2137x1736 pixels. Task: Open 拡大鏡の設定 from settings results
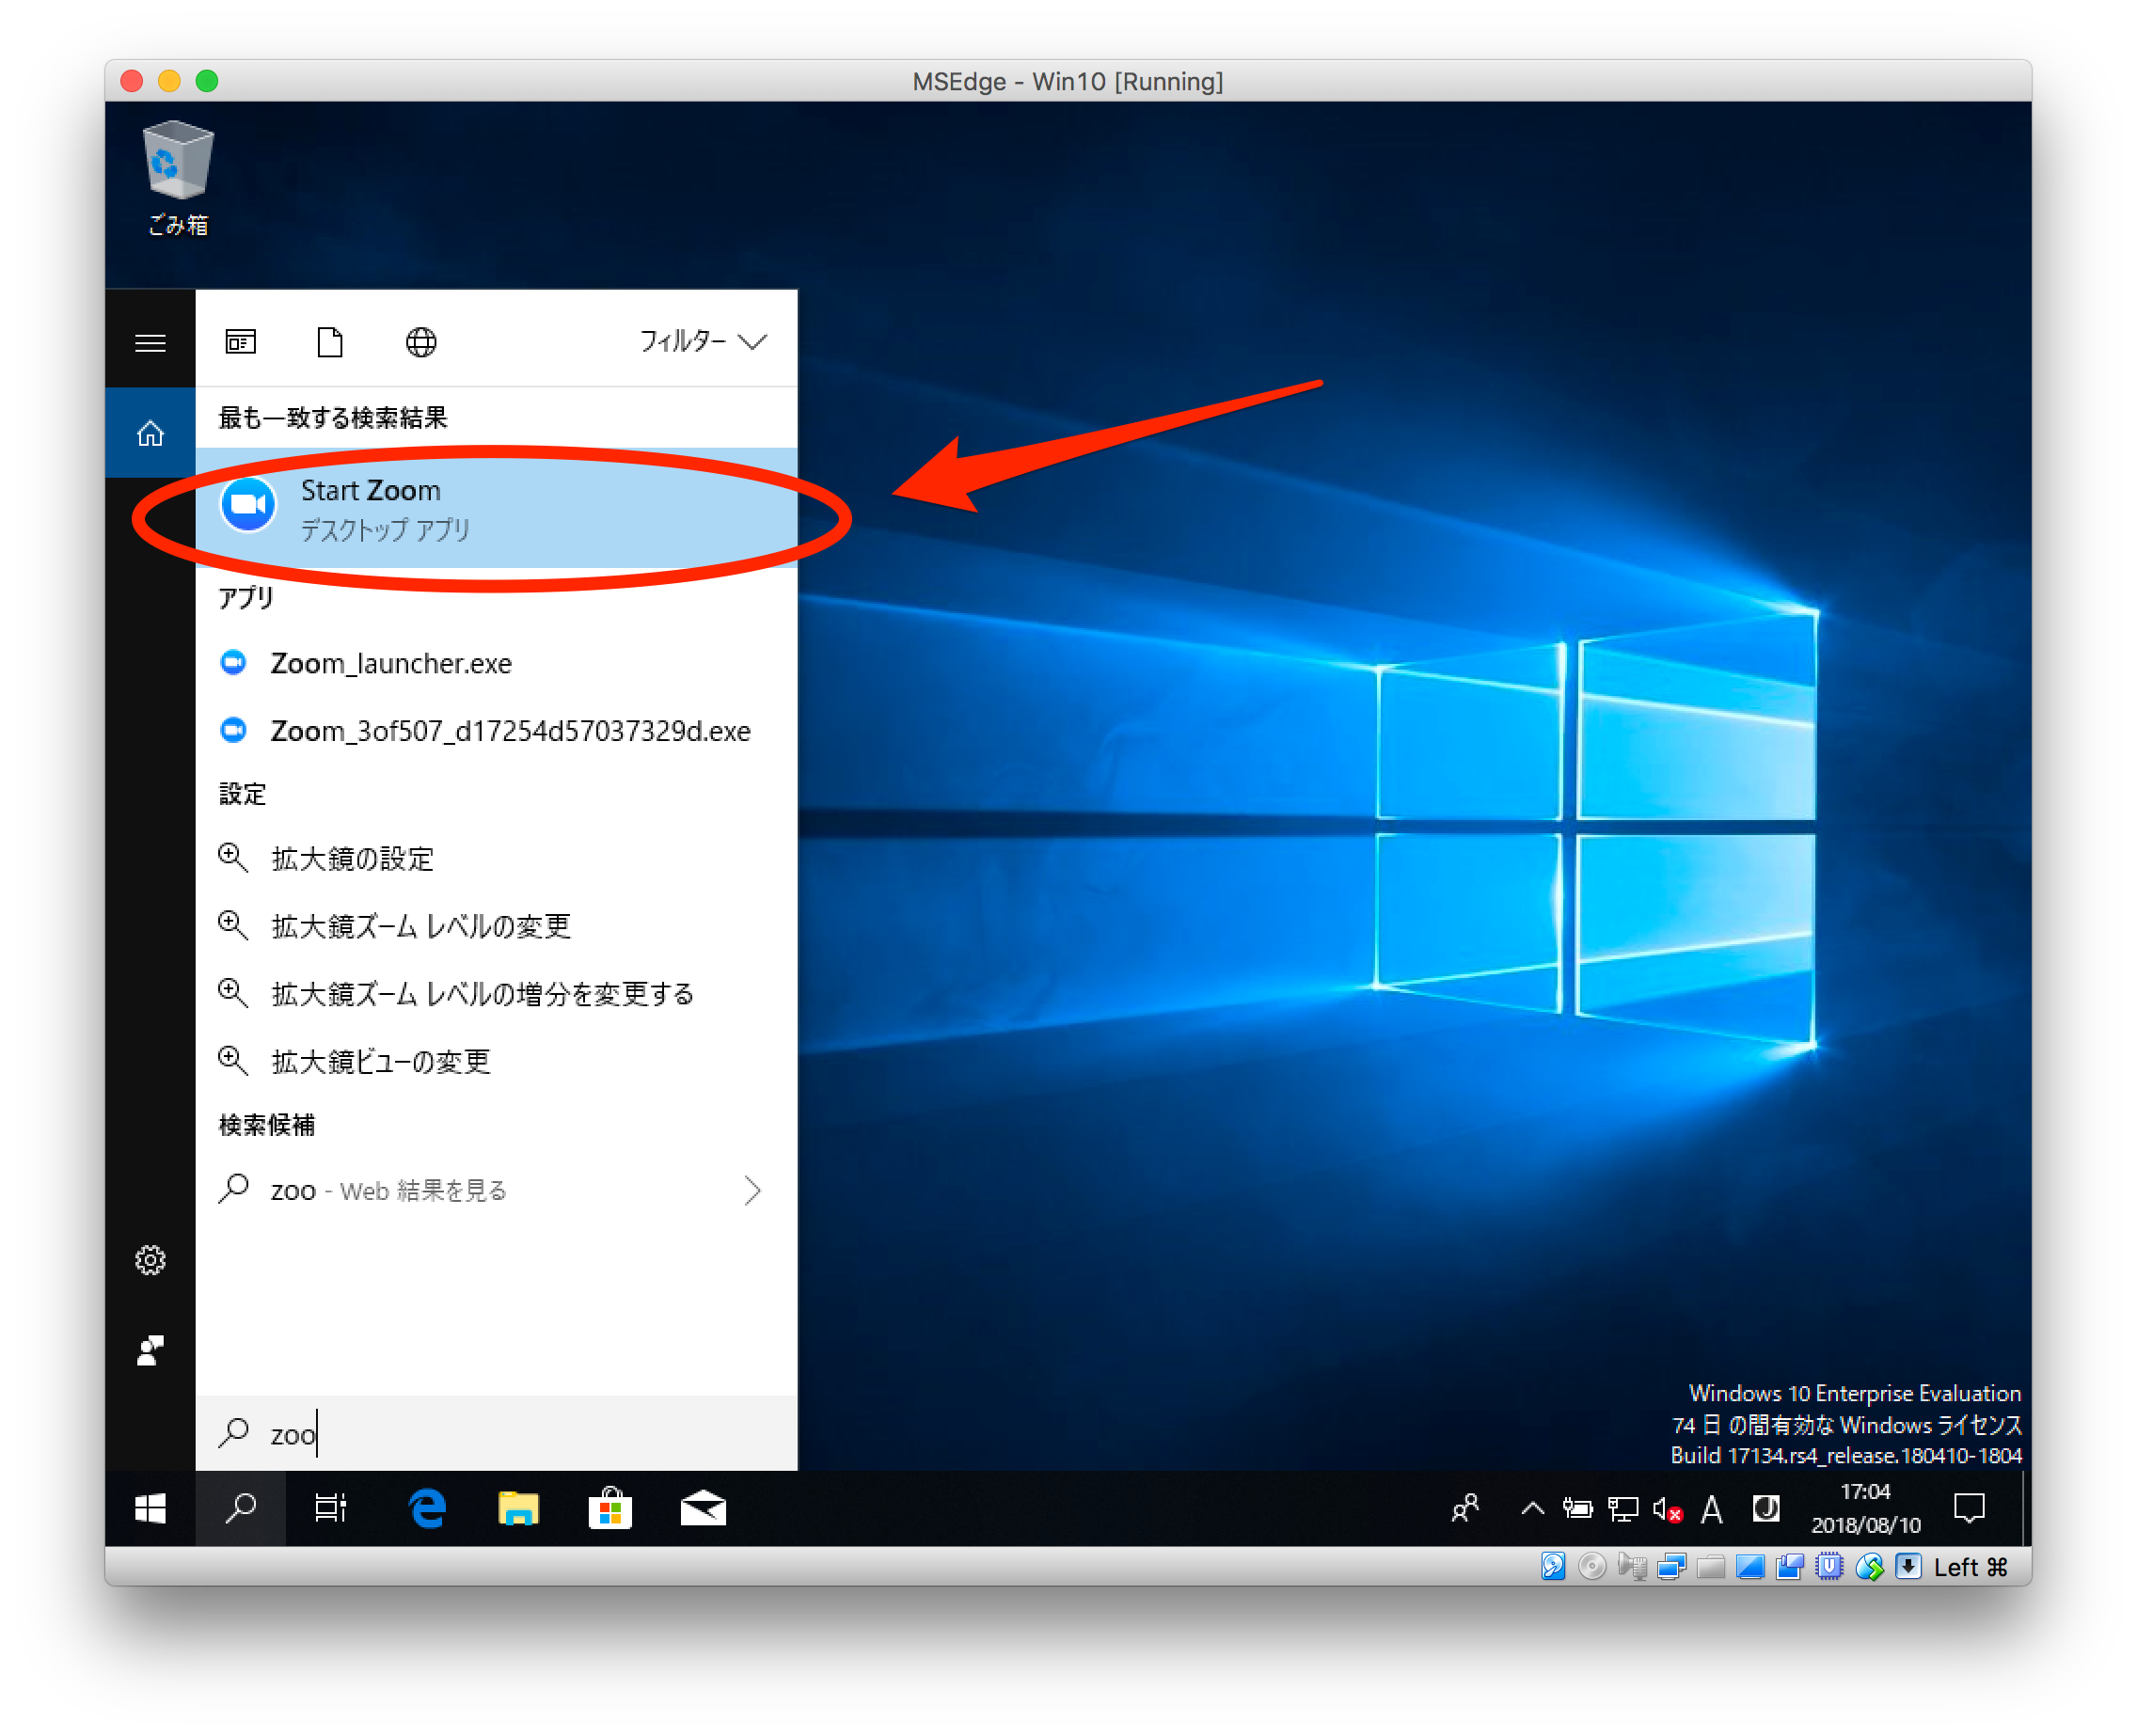click(x=352, y=859)
